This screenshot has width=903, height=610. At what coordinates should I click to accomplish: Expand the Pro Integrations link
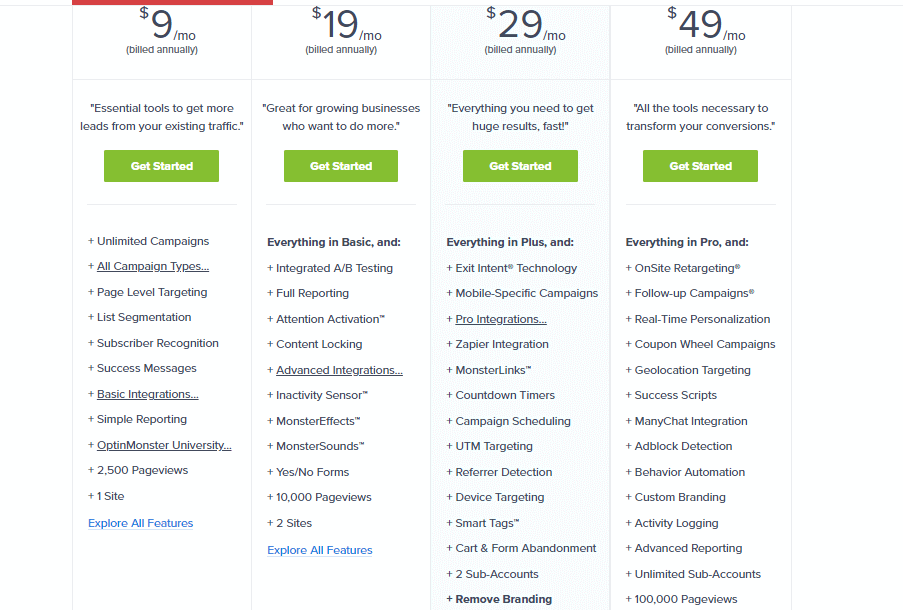tap(501, 318)
